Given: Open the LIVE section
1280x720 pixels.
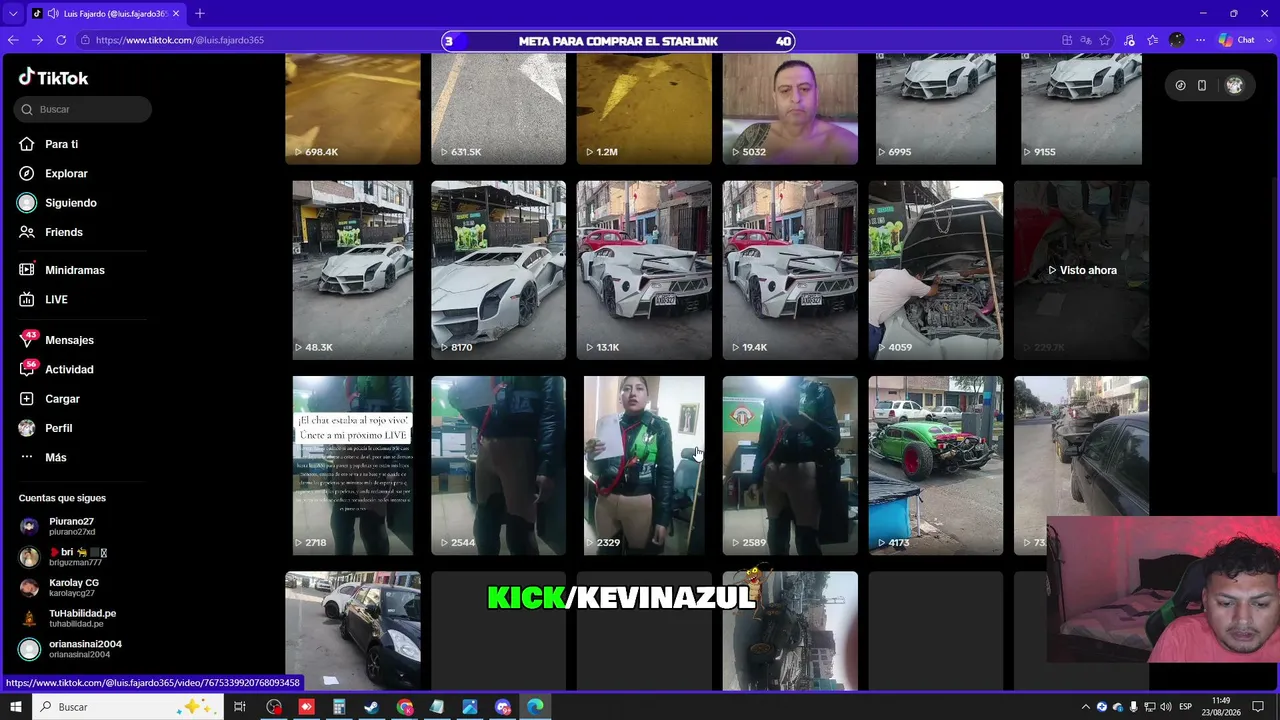Looking at the screenshot, I should pos(43,299).
